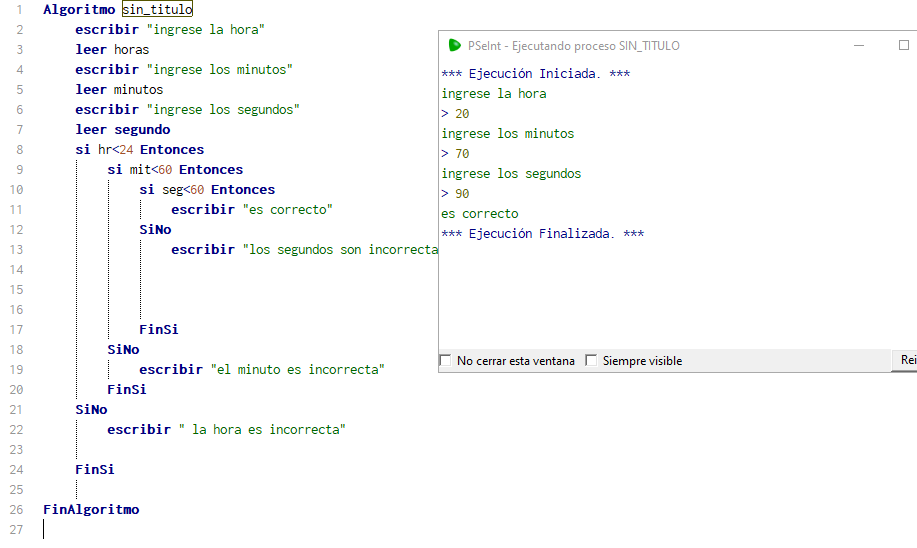Viewport: 917px width, 548px height.
Task: Click the 'Ejecución Finalizada' message line
Action: pyautogui.click(x=543, y=234)
